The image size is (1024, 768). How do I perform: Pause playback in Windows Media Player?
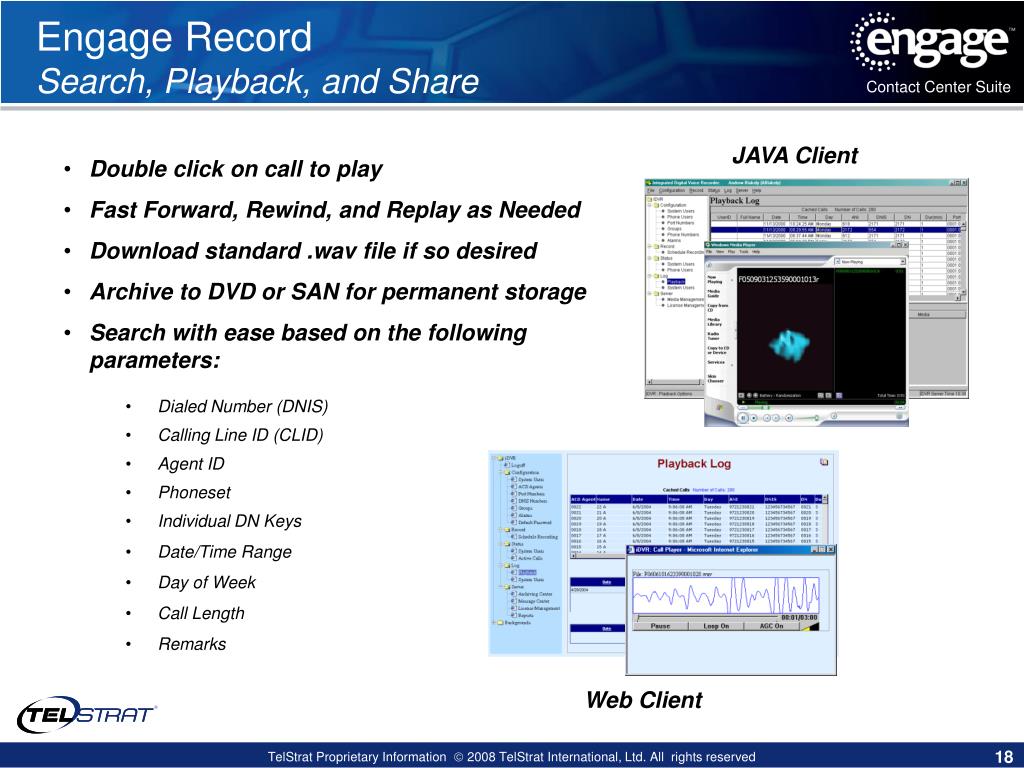tap(743, 417)
